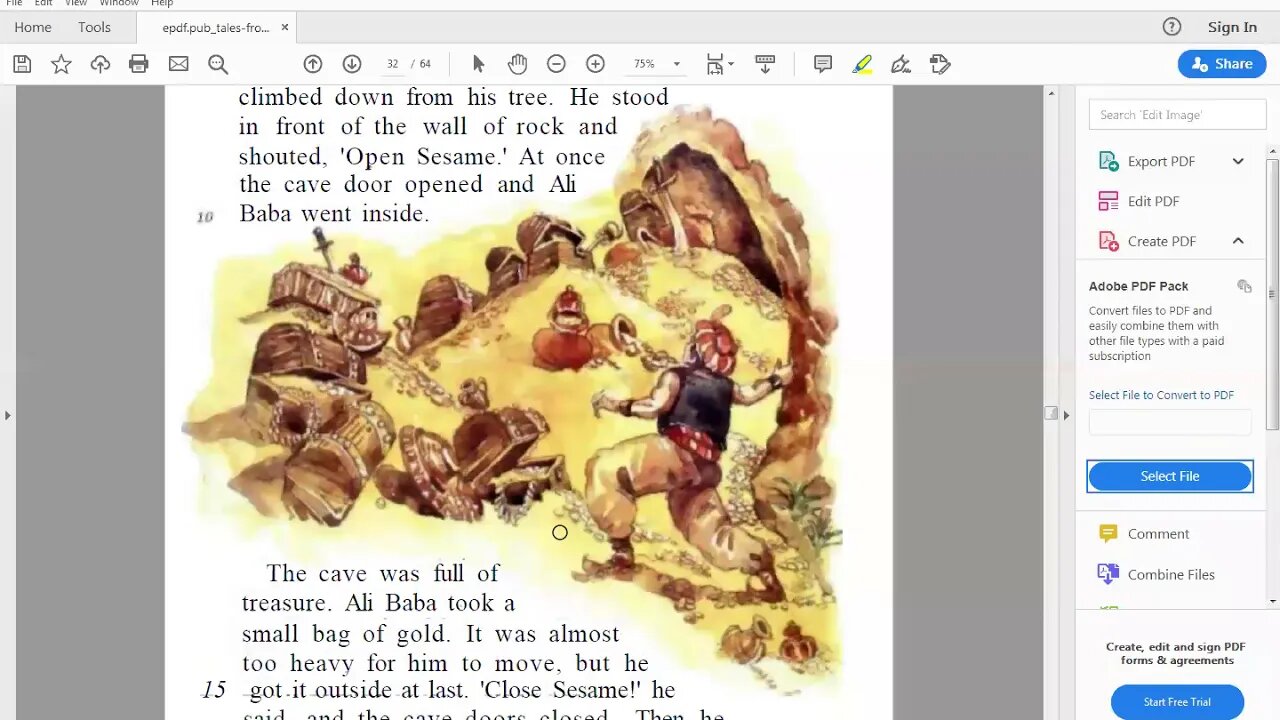Open the Combine Files tool label
Image resolution: width=1280 pixels, height=720 pixels.
1171,574
